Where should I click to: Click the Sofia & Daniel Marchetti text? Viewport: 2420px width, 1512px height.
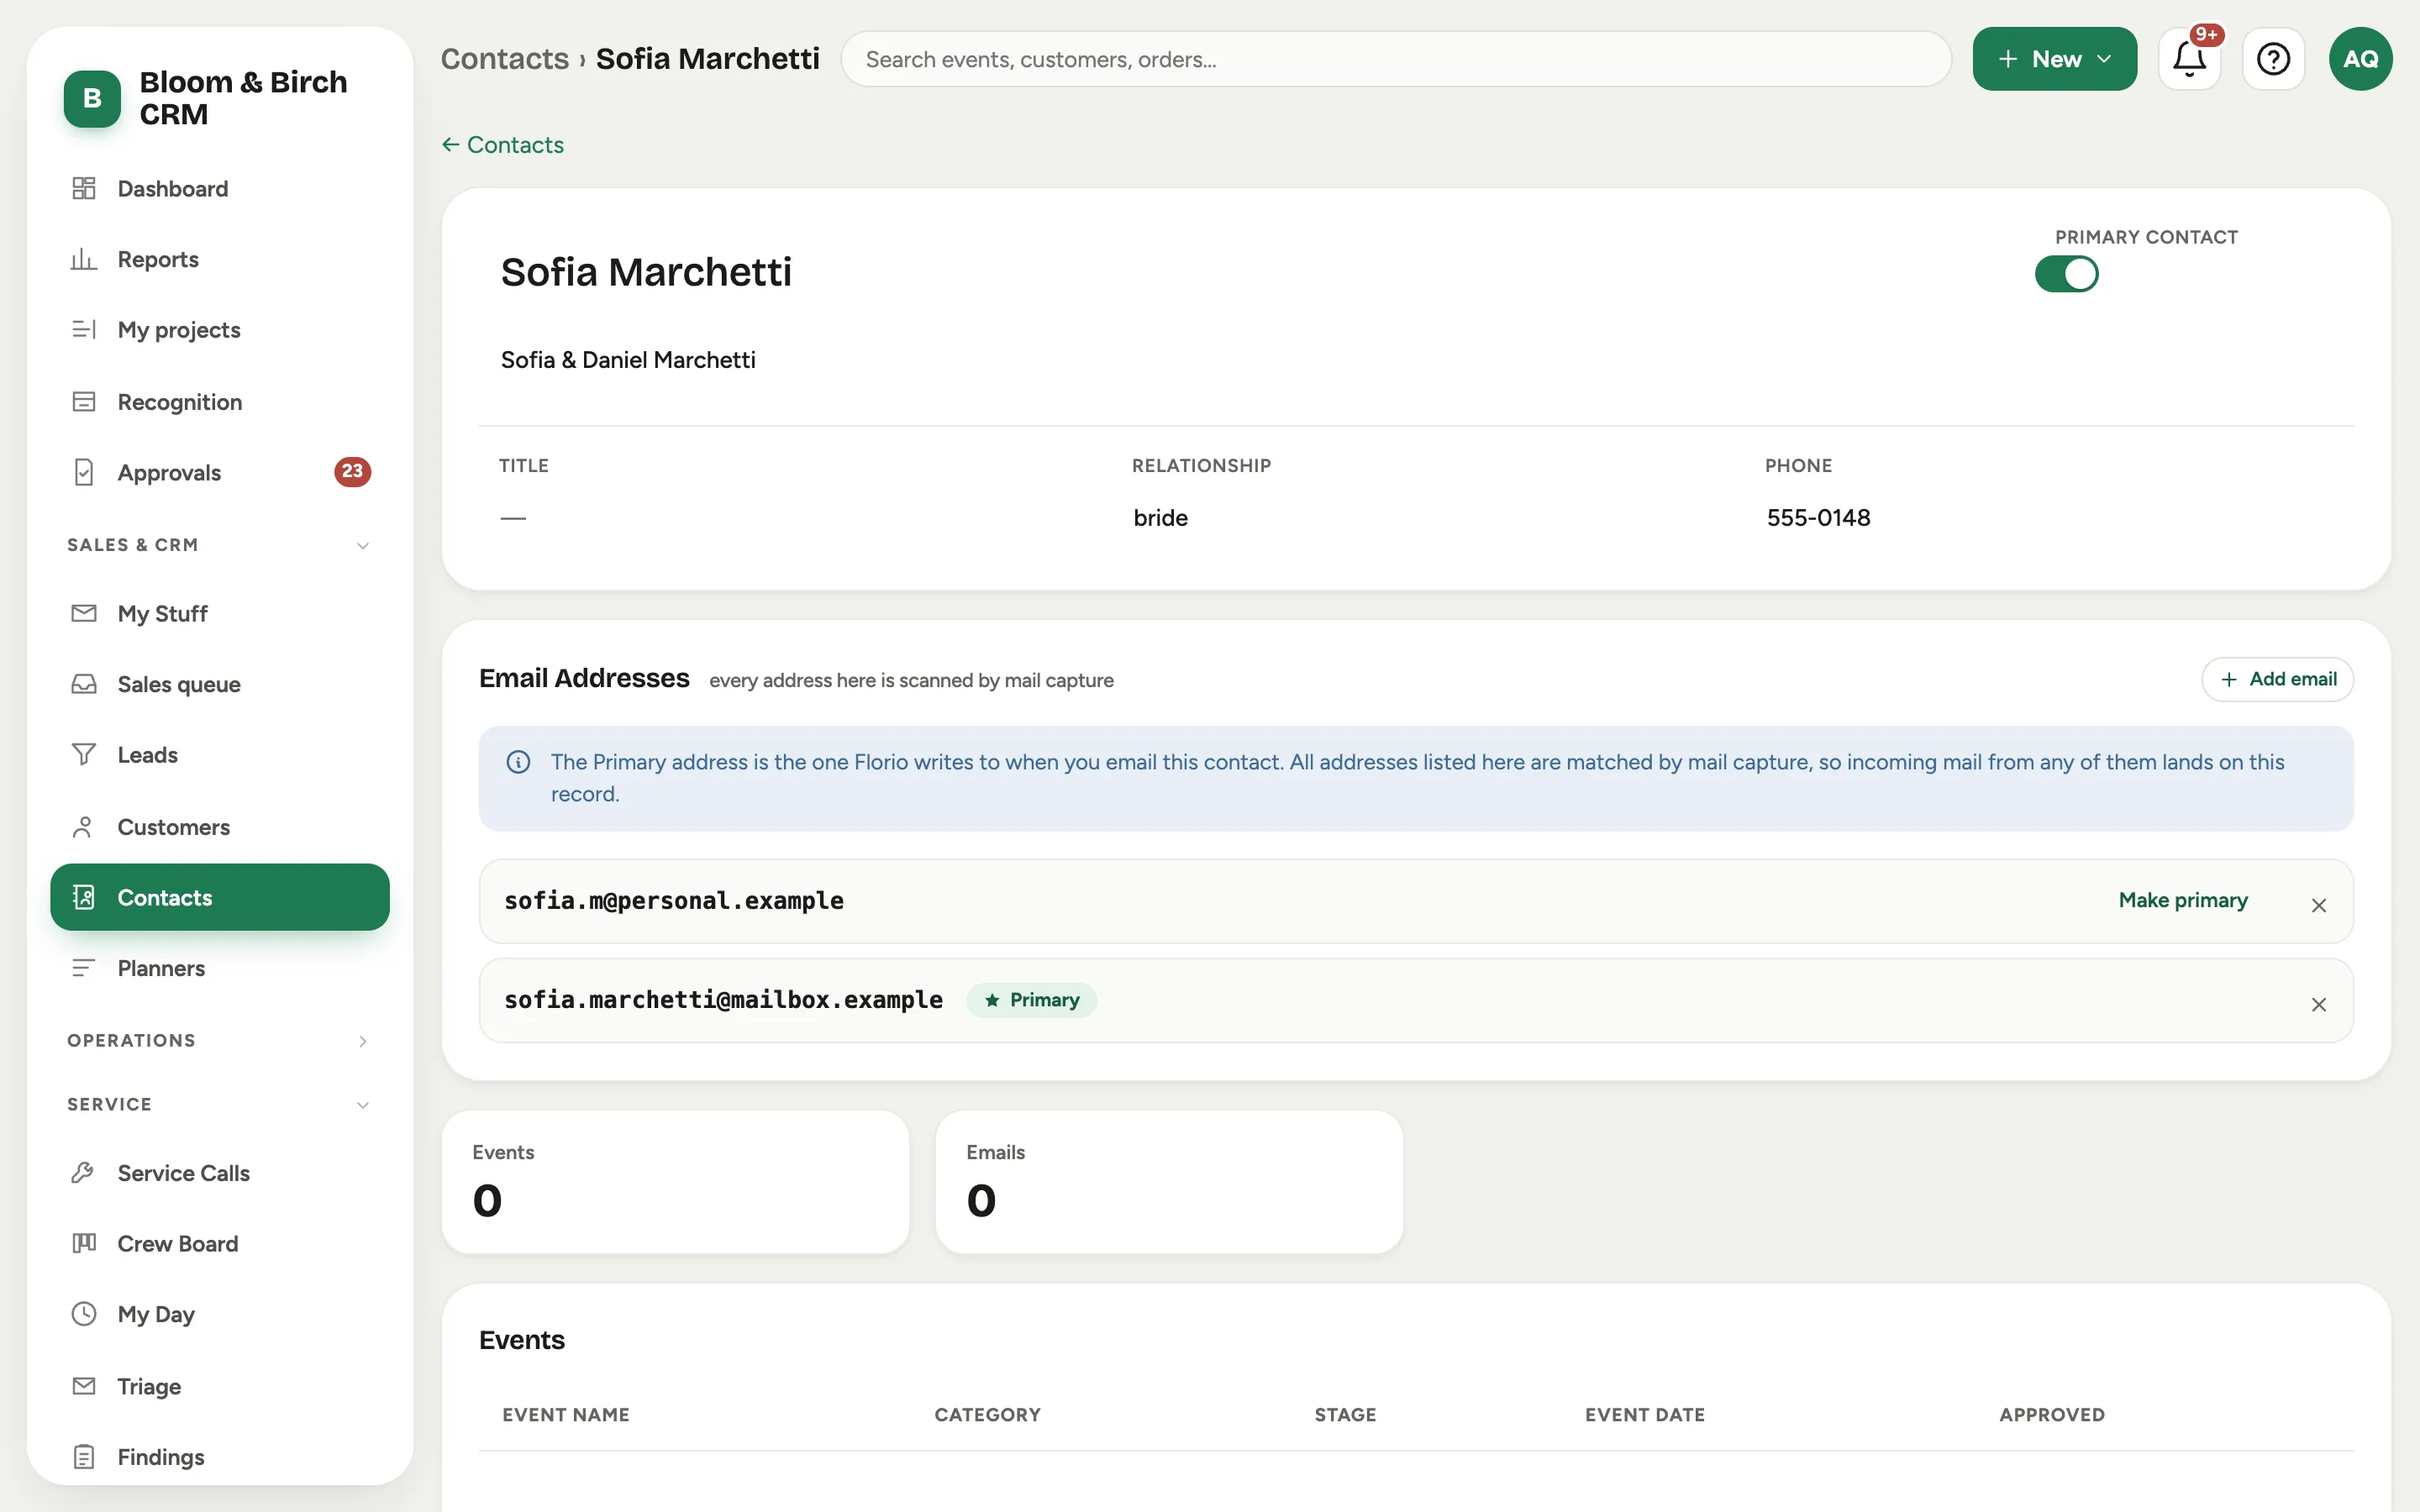[x=628, y=359]
